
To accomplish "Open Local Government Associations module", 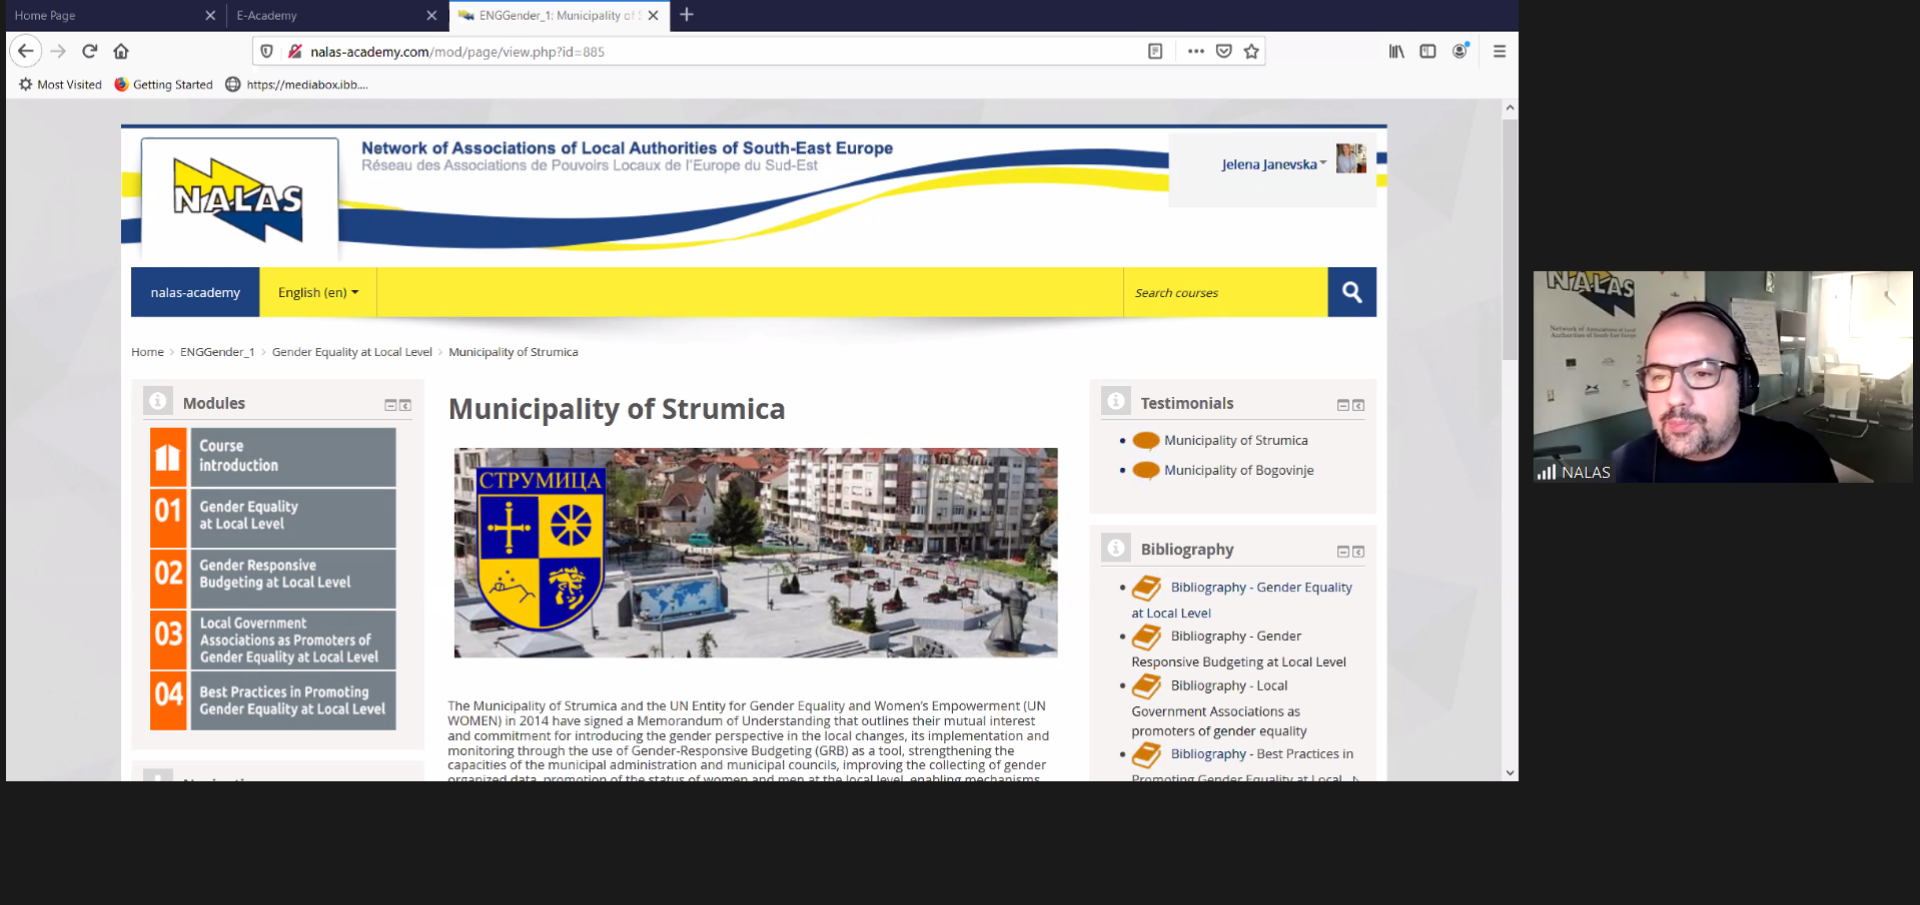I will tap(293, 639).
